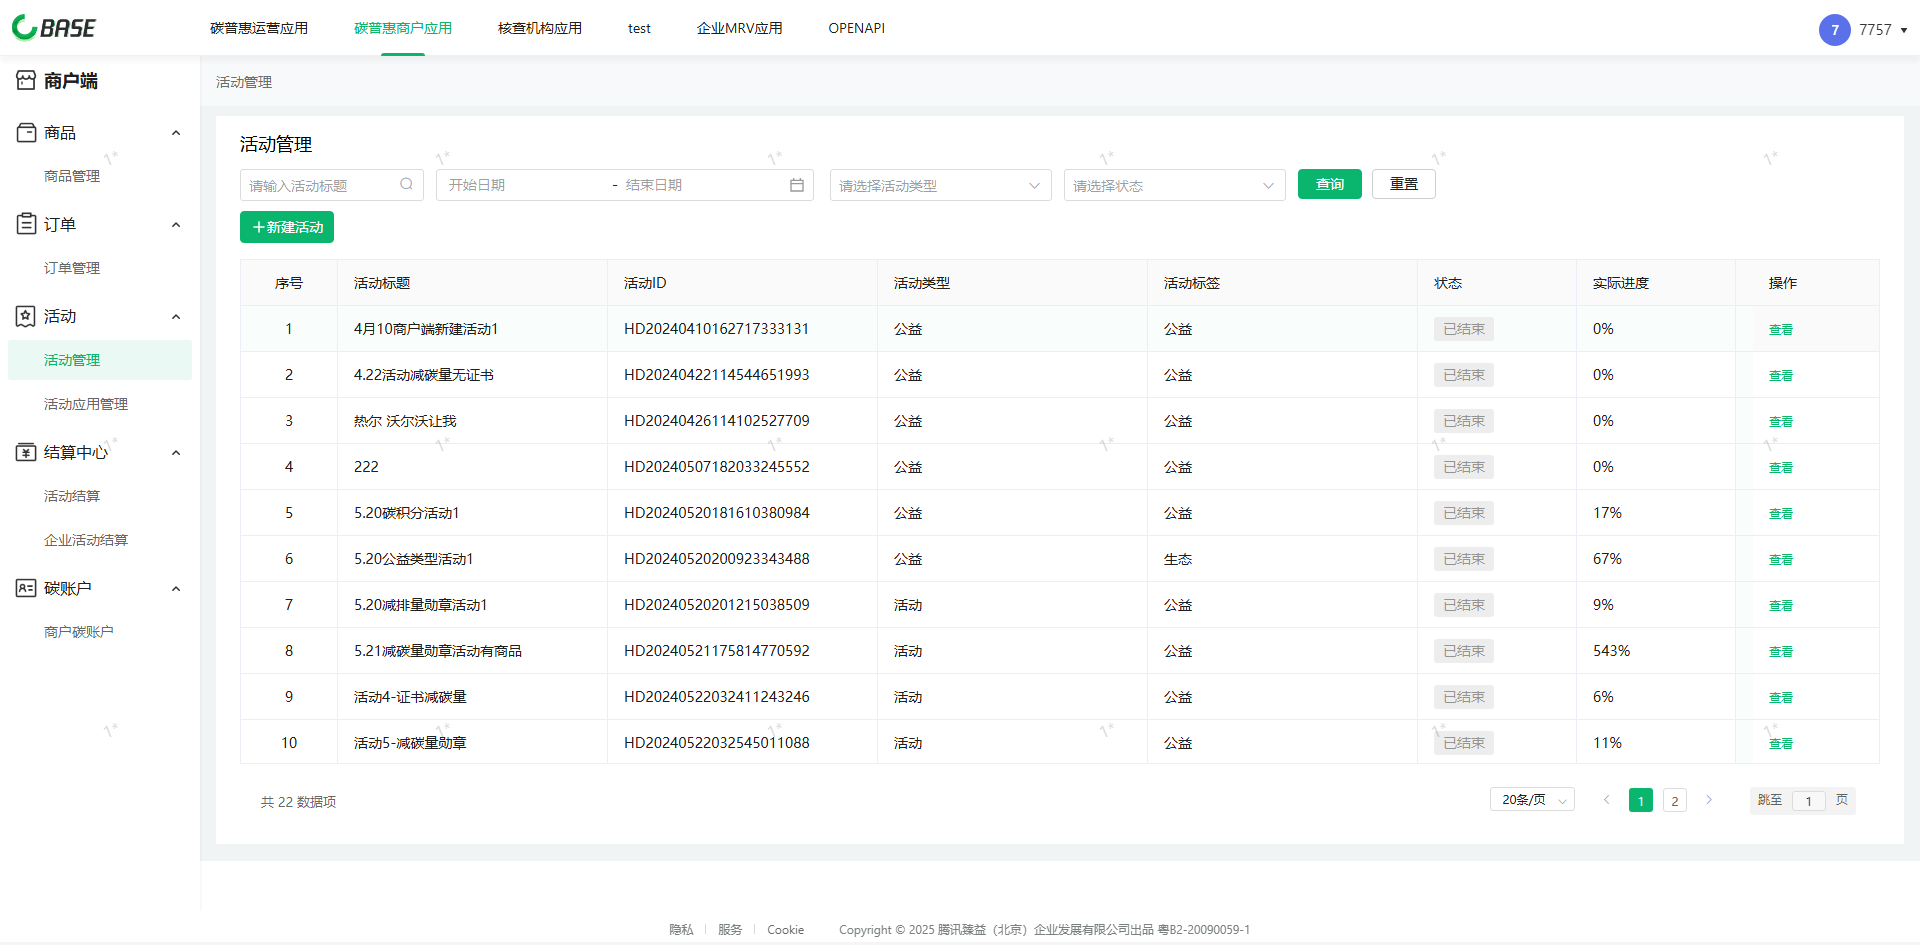This screenshot has width=1920, height=945.
Task: Click the 新建活动 button
Action: coord(287,227)
